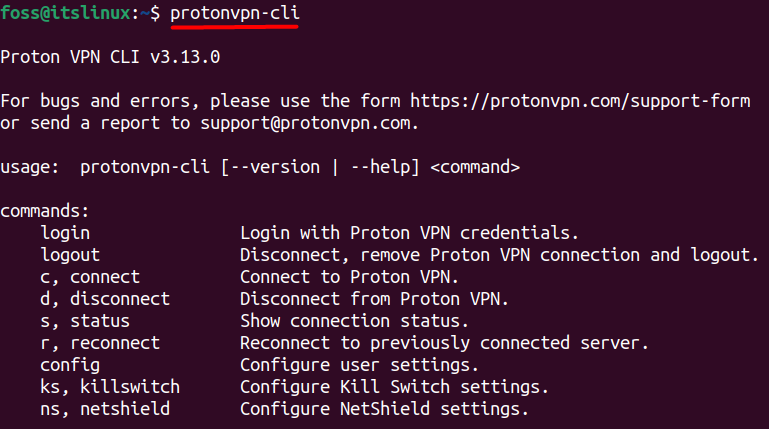
Task: Click the <command> placeholder in usage line
Action: 475,167
